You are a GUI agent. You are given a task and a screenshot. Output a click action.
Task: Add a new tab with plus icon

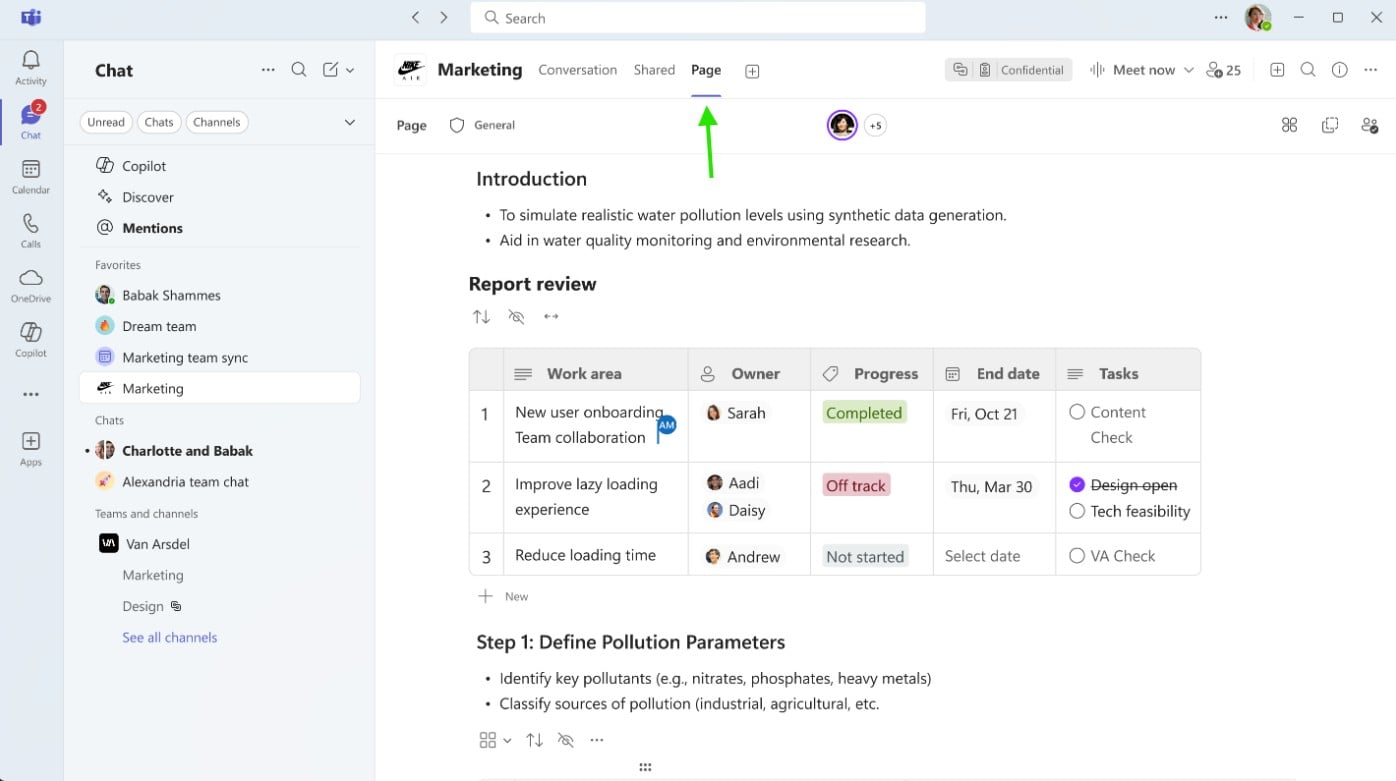(x=752, y=71)
